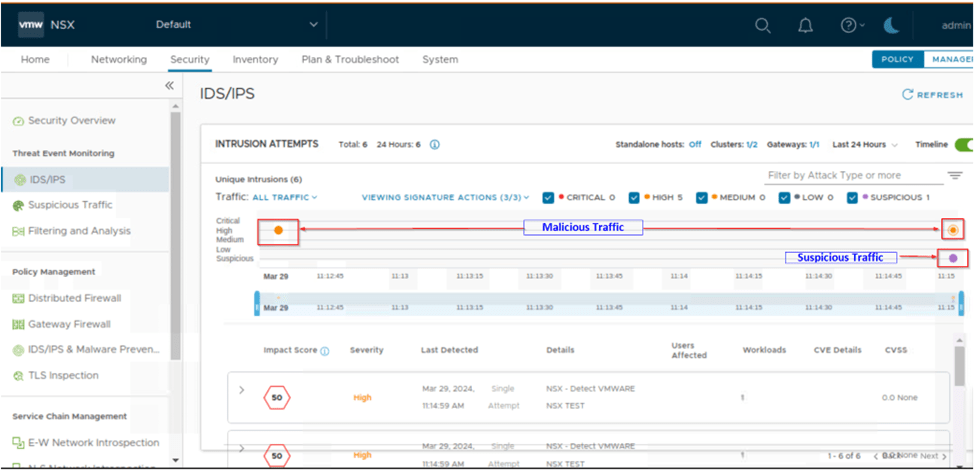Screen dimensions: 975x471
Task: Click the filter lines icon beside search
Action: (955, 176)
